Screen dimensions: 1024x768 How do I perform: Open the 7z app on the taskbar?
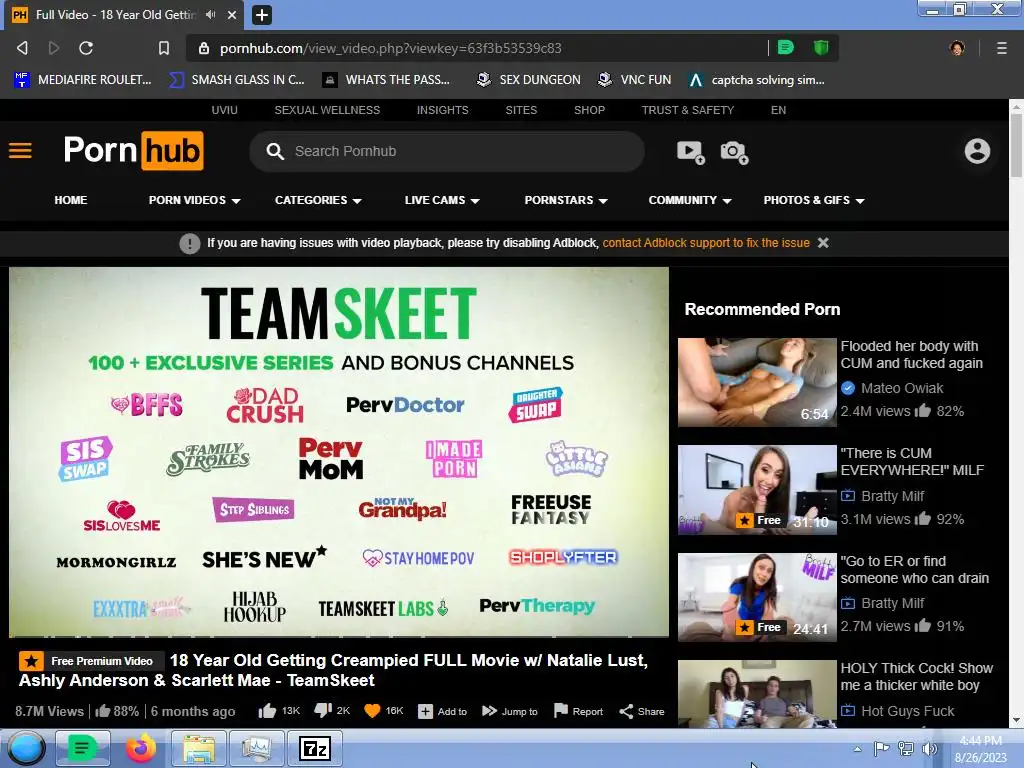click(x=315, y=748)
